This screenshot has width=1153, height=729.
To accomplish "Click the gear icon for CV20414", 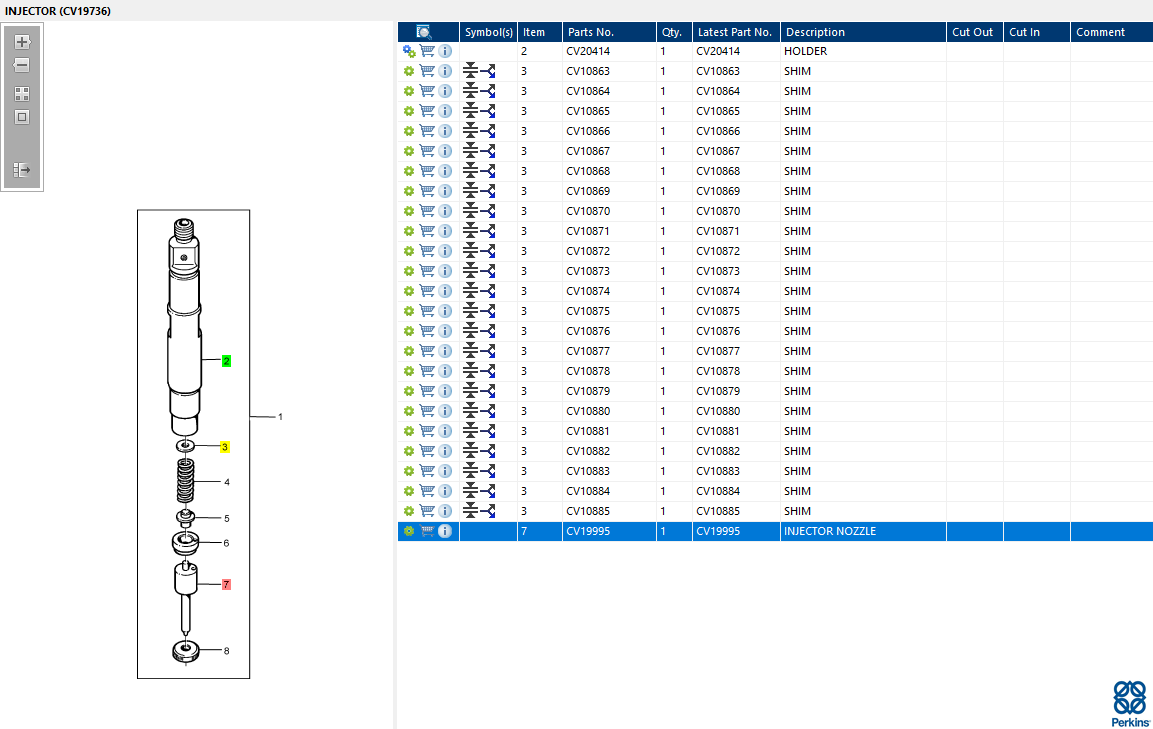I will 409,51.
